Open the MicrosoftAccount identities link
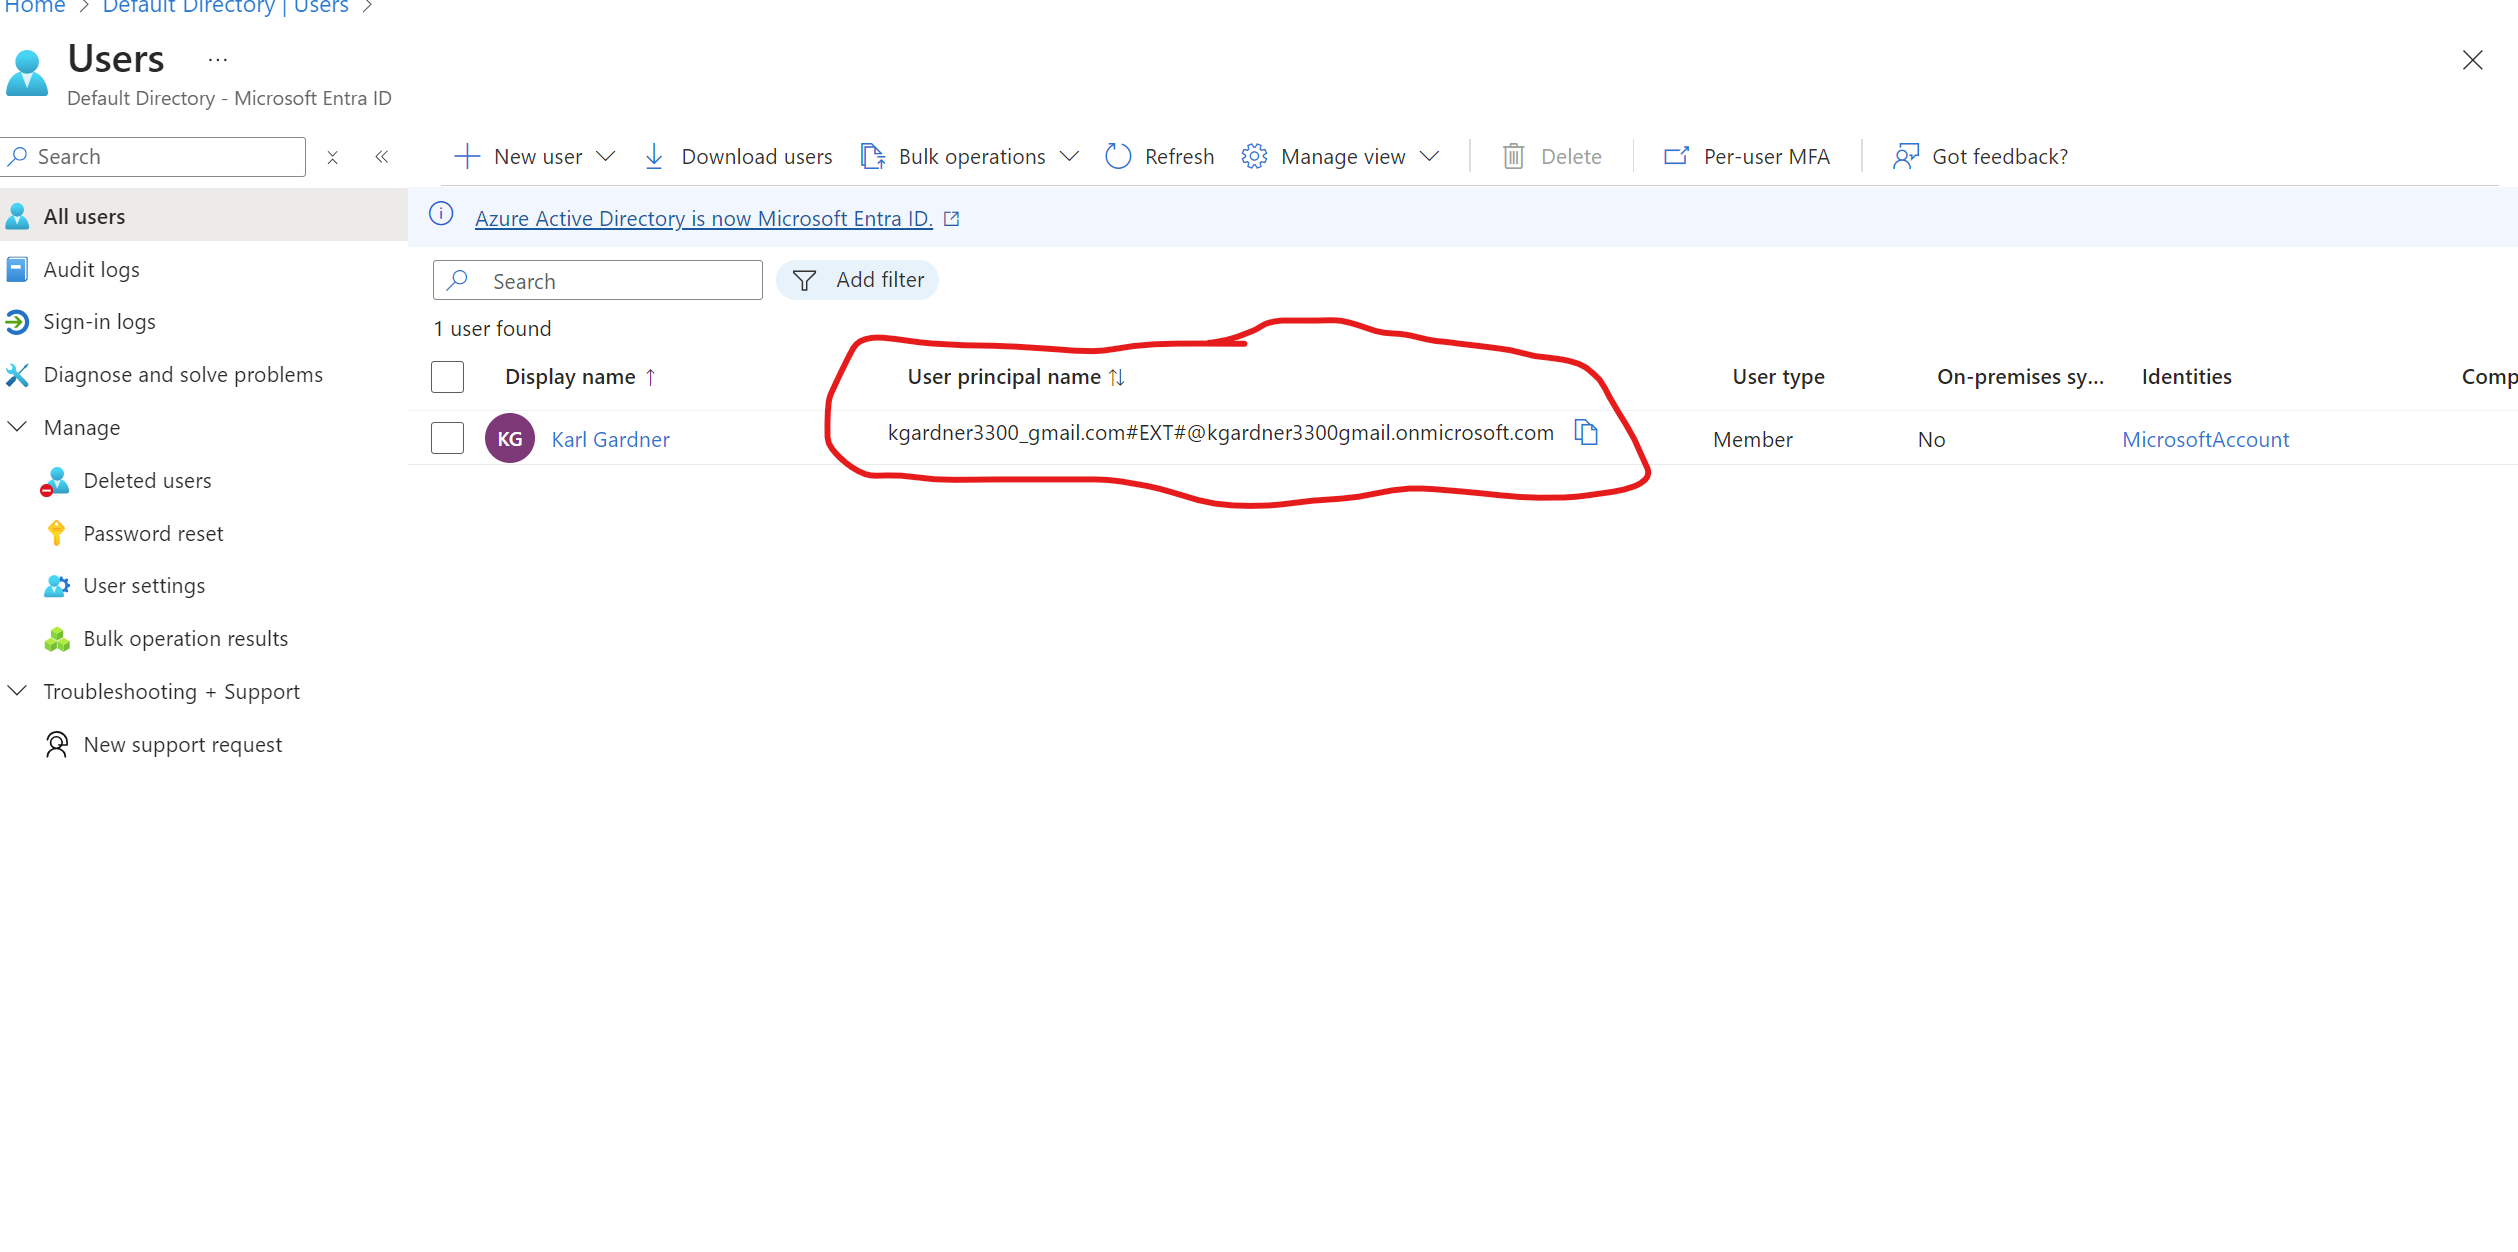The width and height of the screenshot is (2518, 1252). click(2205, 439)
